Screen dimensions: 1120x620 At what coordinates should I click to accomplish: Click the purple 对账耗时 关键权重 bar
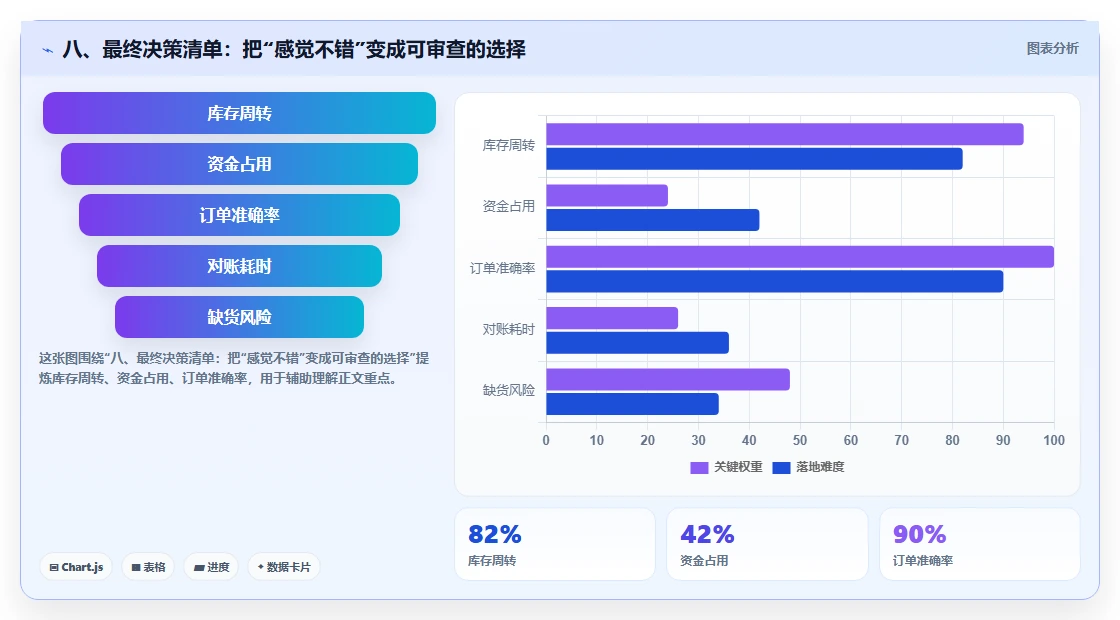[x=612, y=318]
